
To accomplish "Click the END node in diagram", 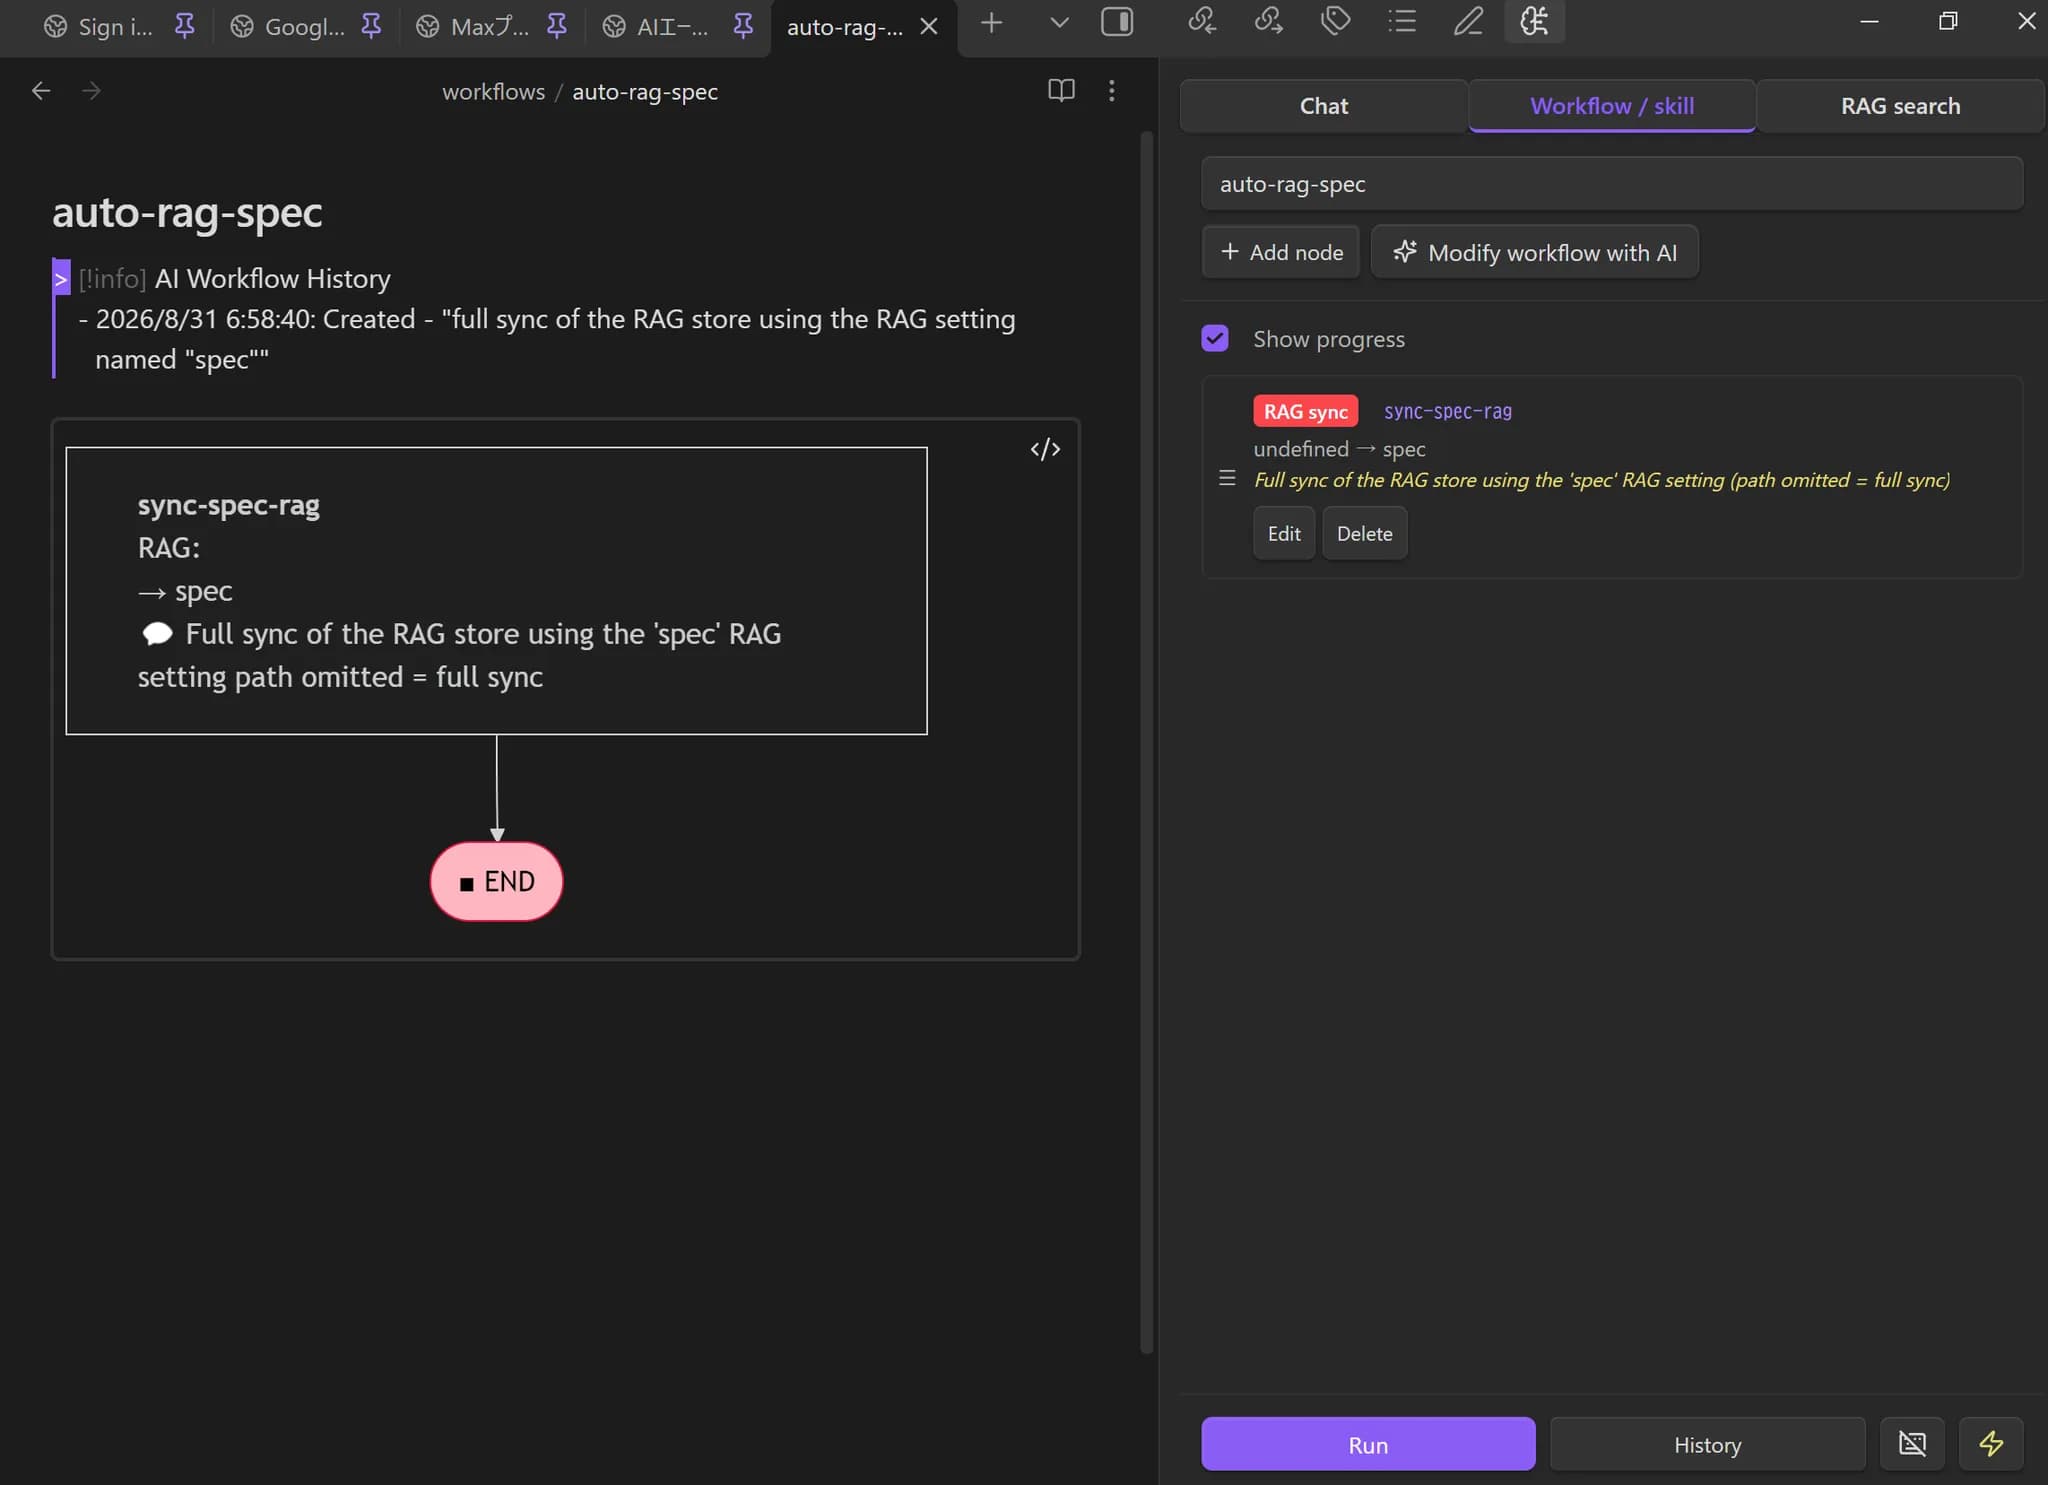I will (497, 881).
